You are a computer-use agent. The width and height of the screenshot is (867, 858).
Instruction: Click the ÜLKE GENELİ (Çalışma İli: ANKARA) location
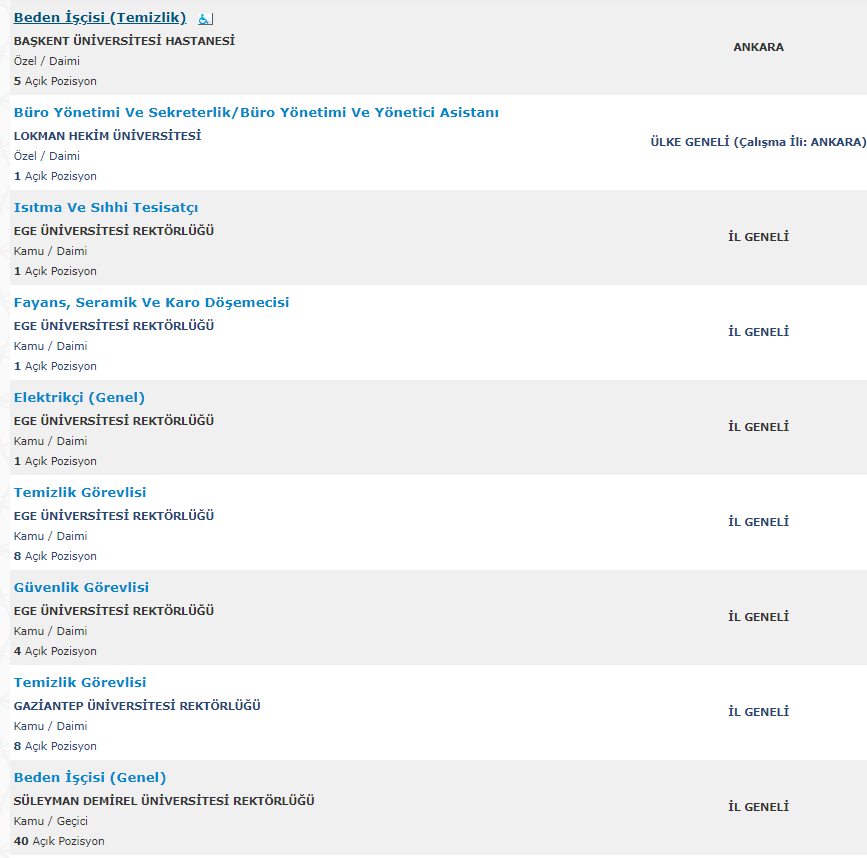point(758,142)
